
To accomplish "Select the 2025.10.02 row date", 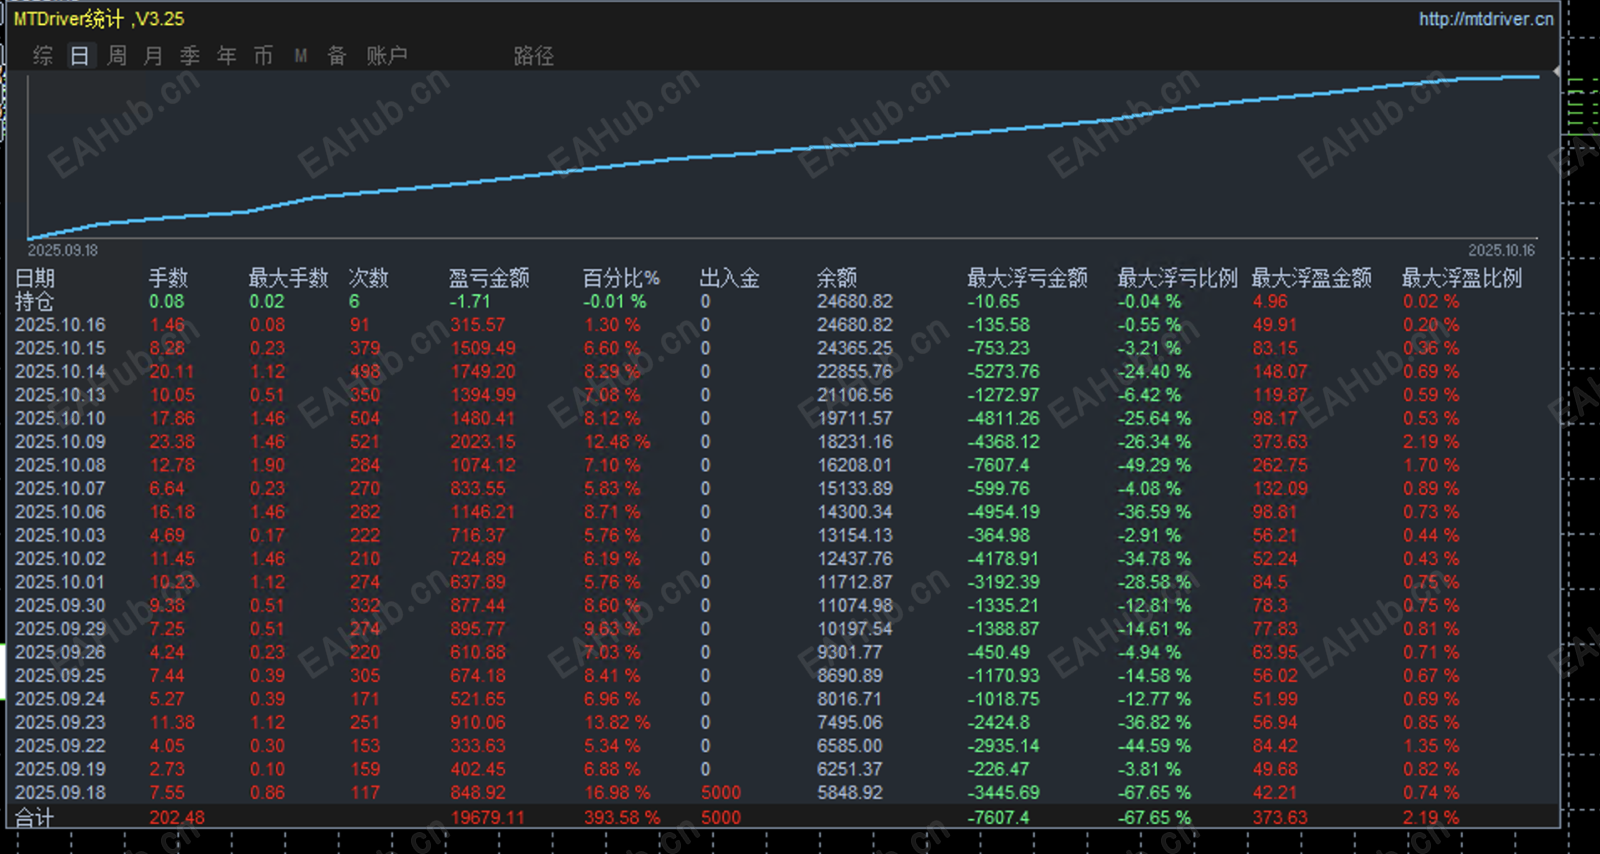I will click(x=60, y=559).
